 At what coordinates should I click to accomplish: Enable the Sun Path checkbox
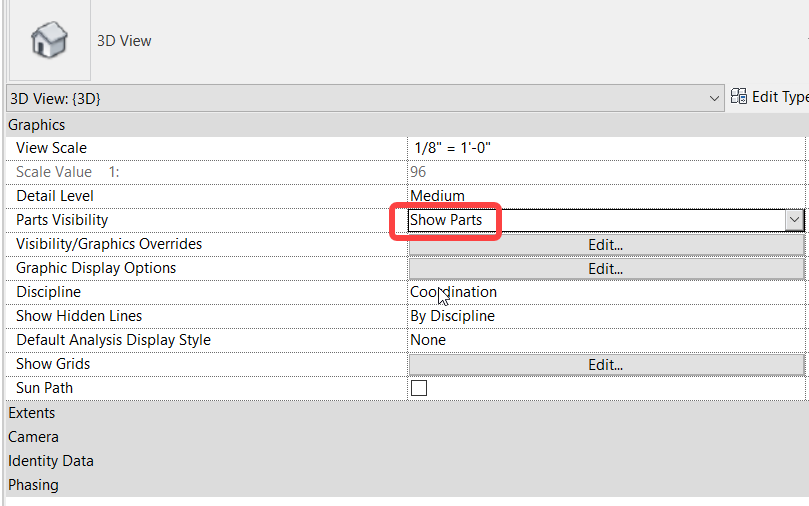(x=419, y=388)
